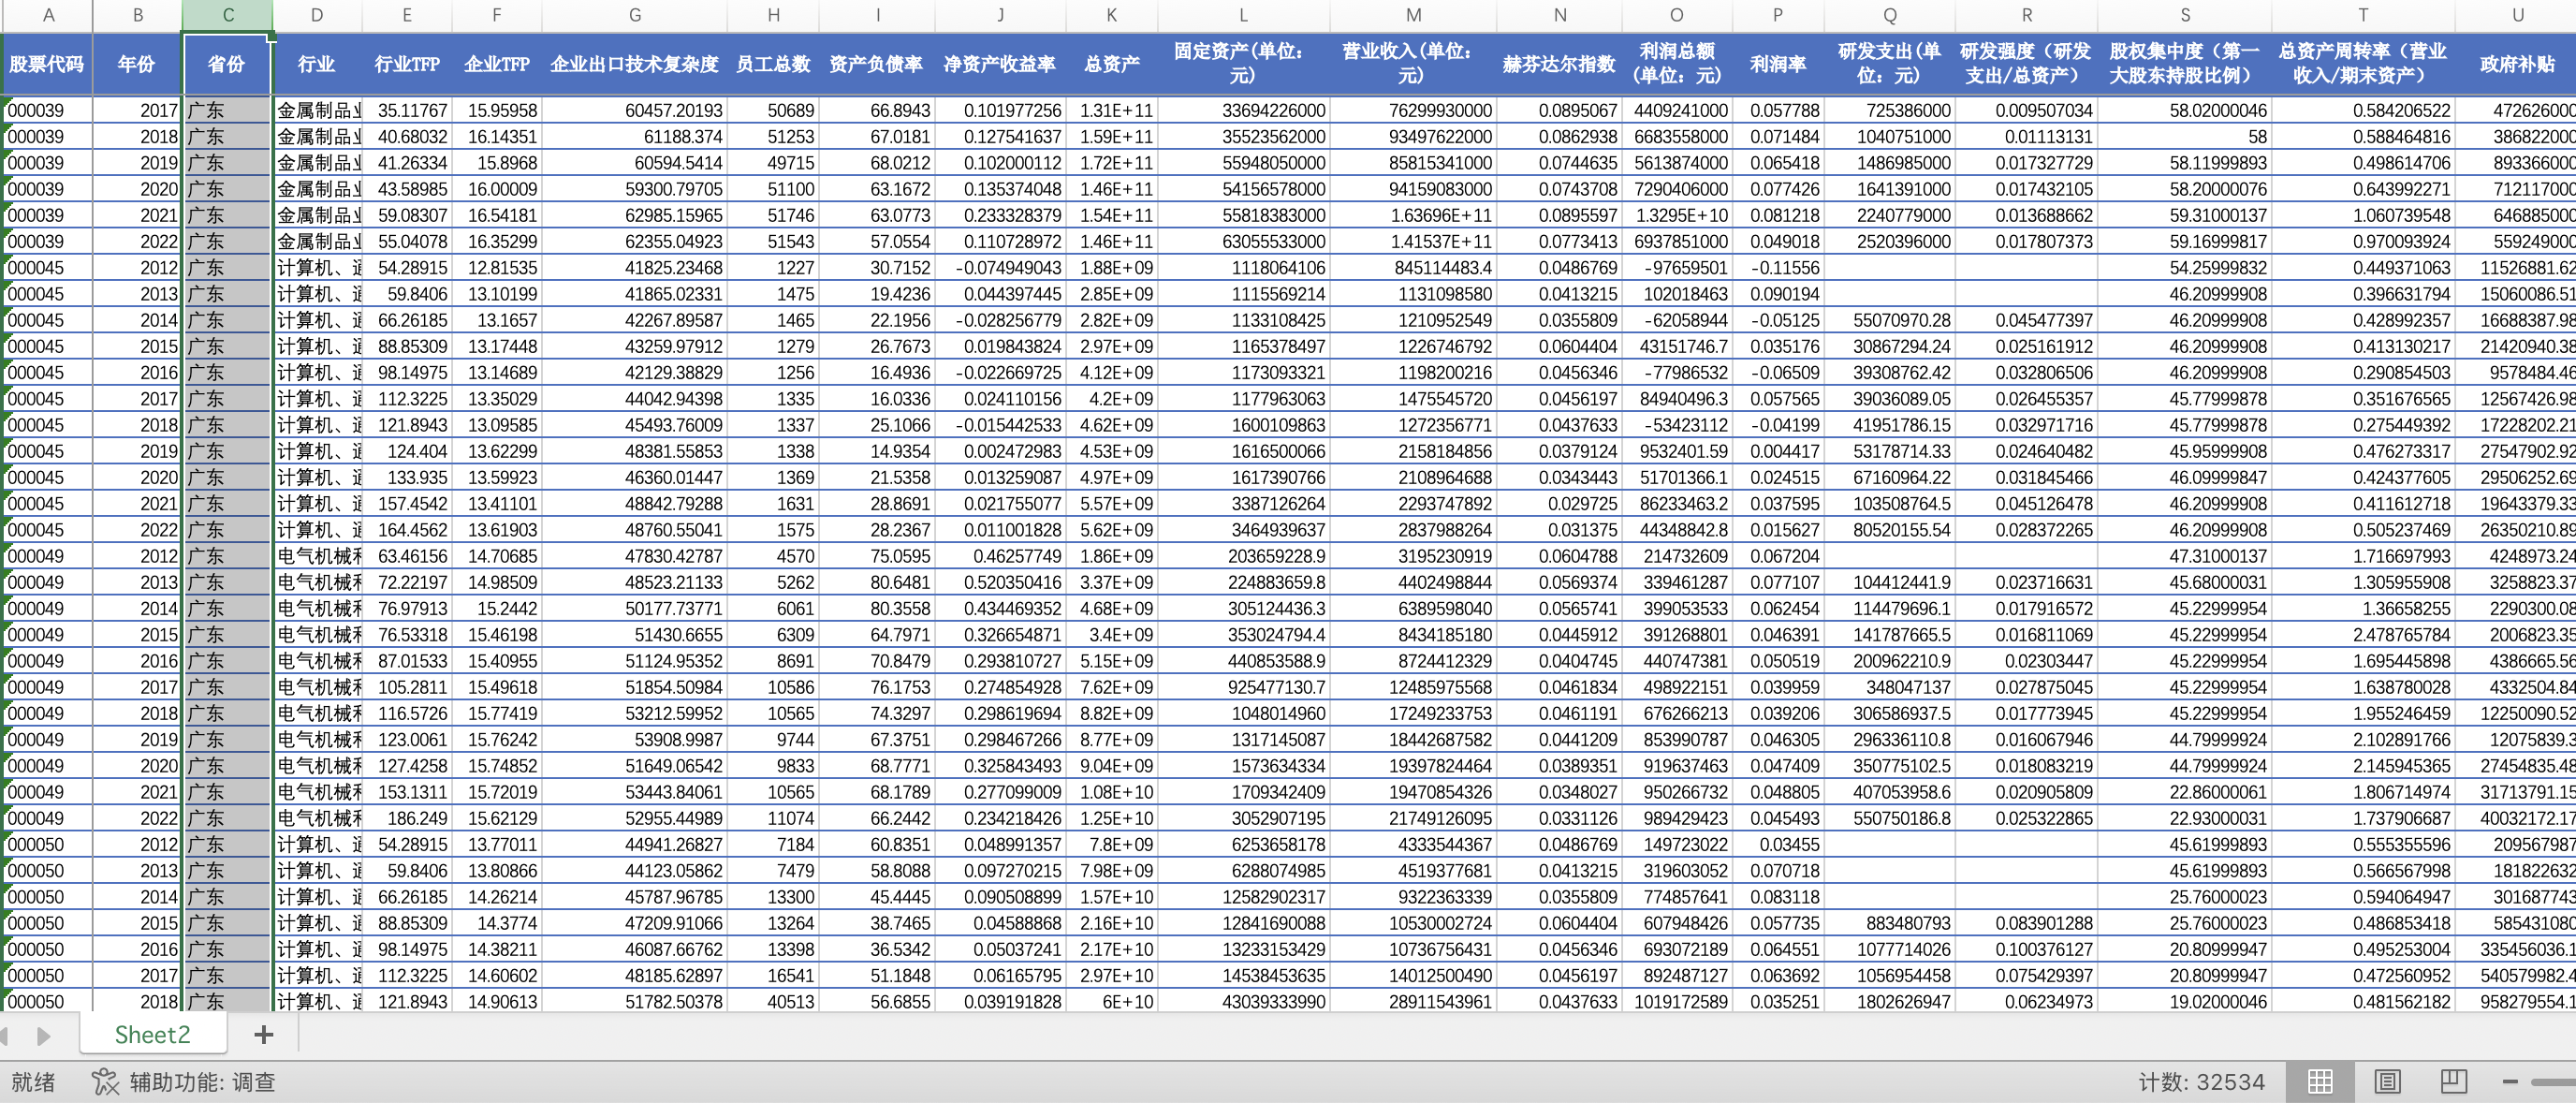Click previous sheet navigation arrow
The height and width of the screenshot is (1103, 2576).
[x=5, y=1036]
